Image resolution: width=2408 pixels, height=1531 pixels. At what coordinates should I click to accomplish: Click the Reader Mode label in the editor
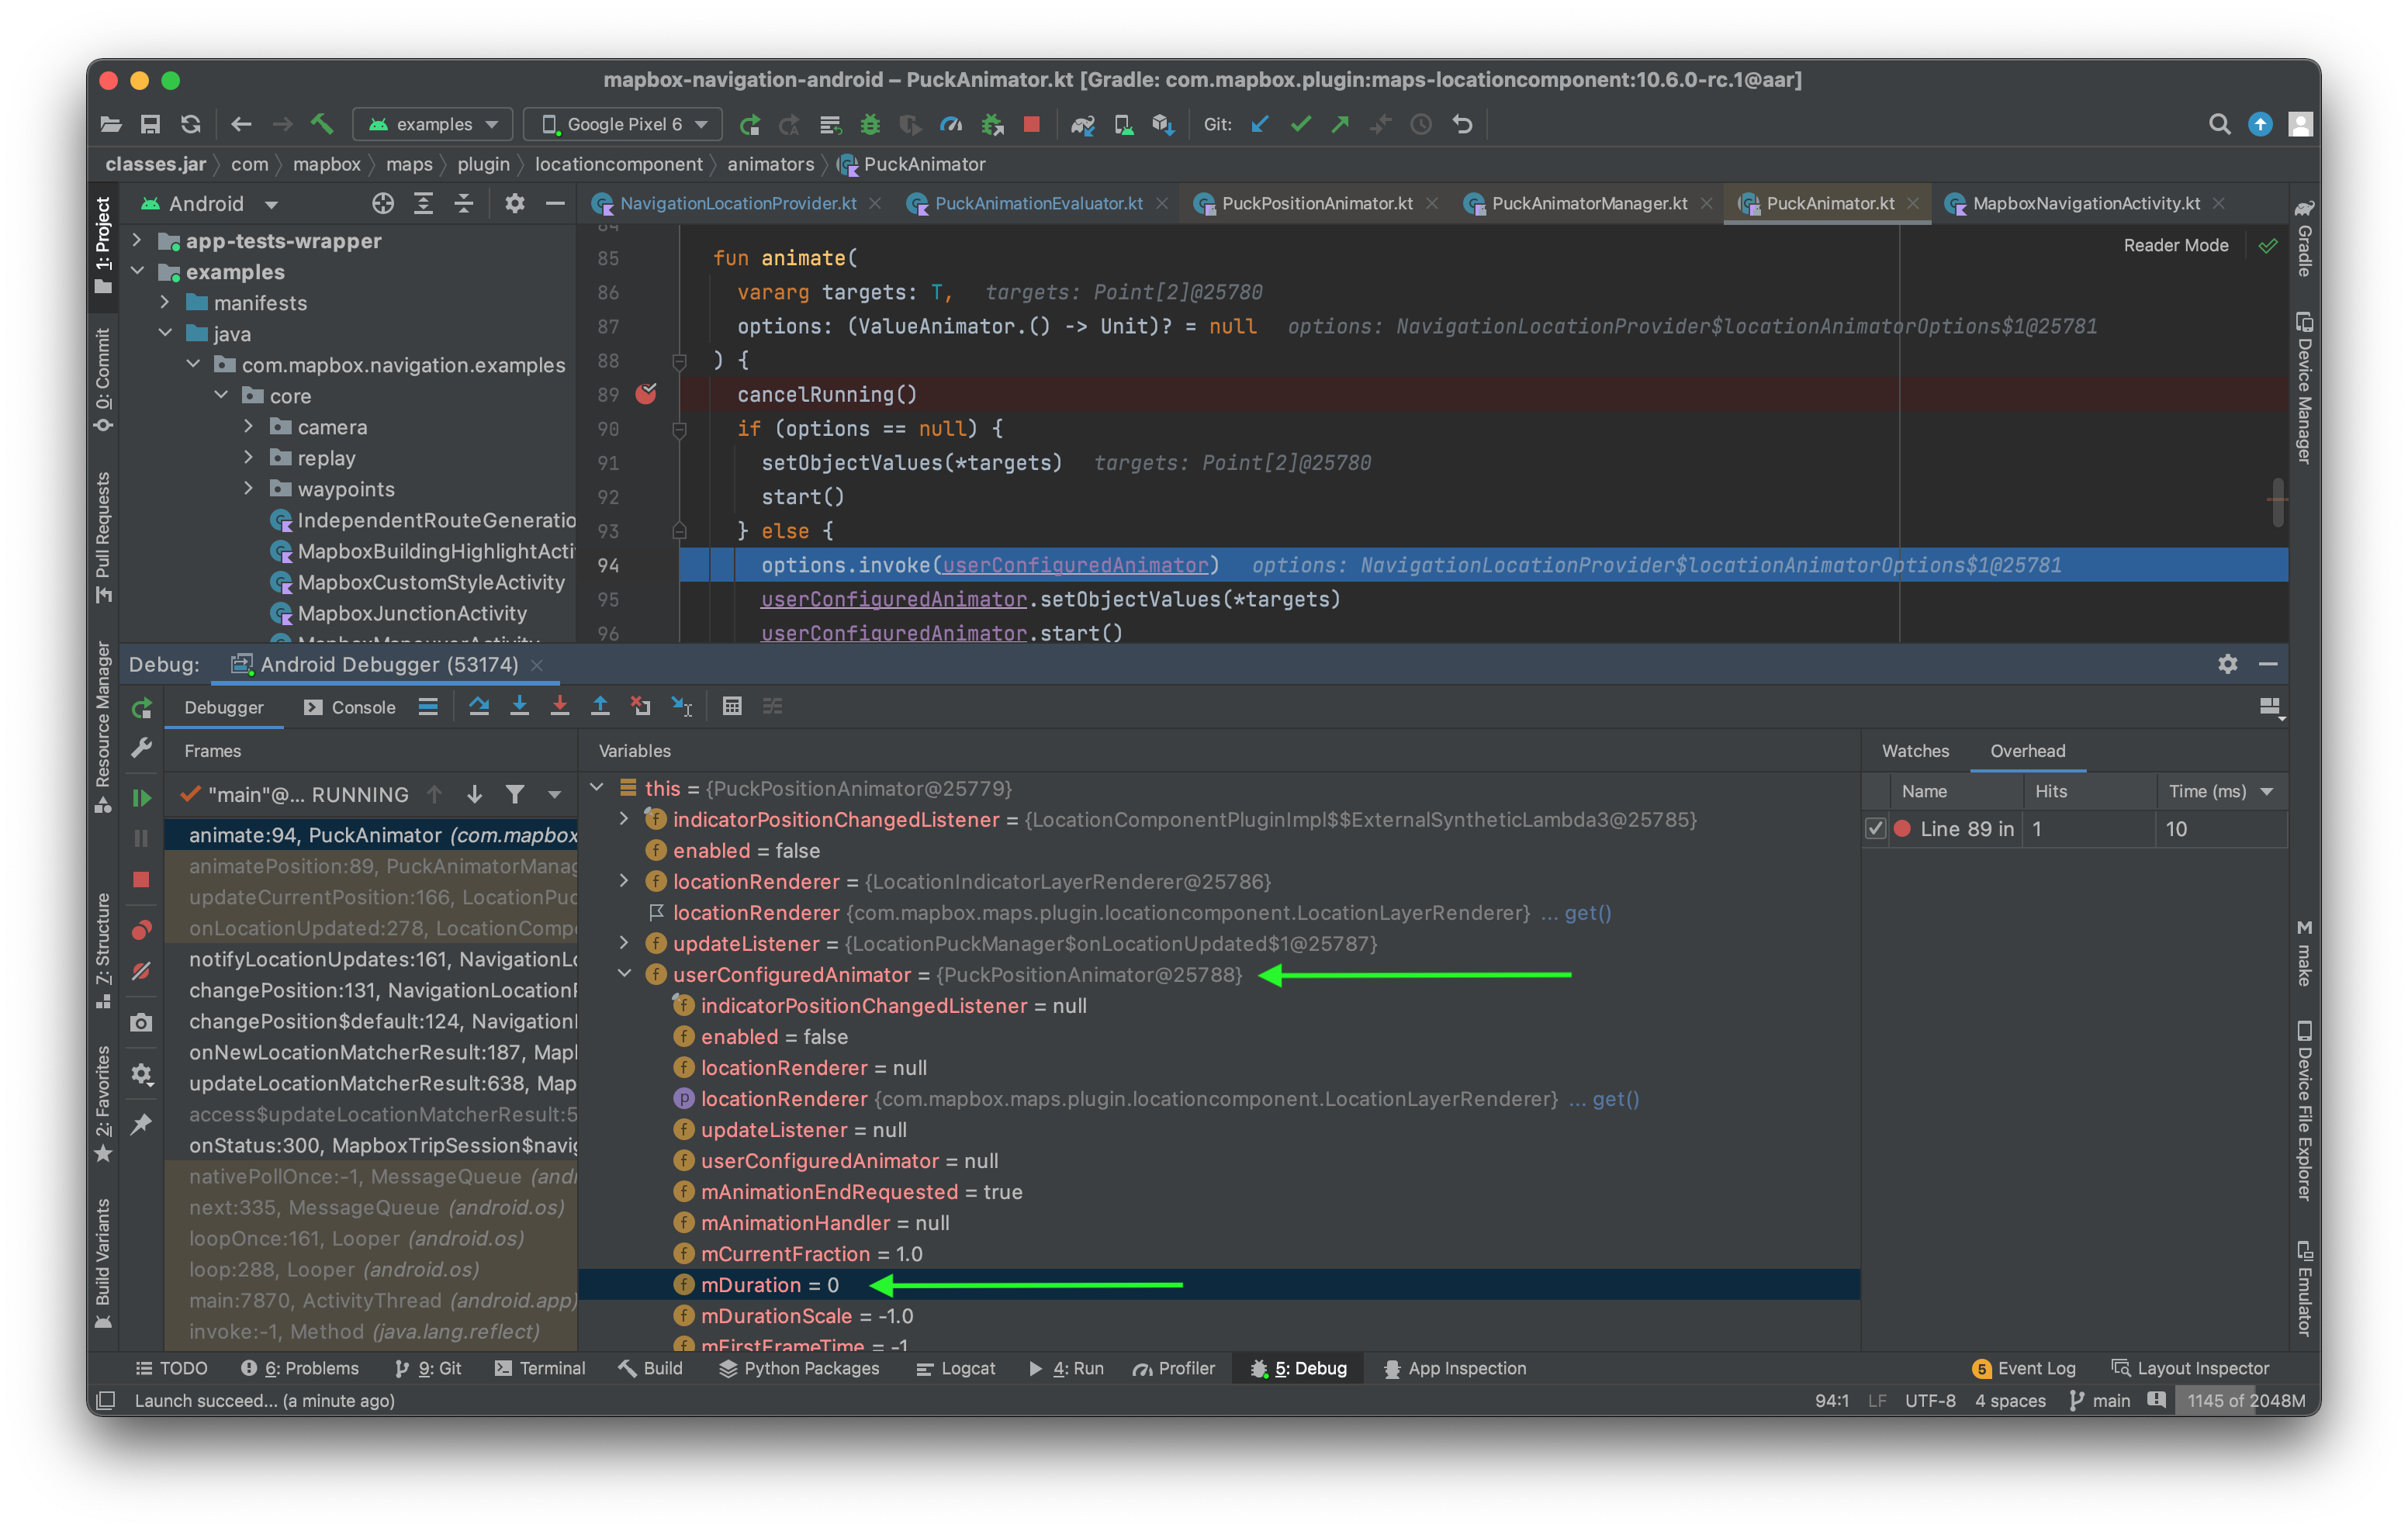[2175, 246]
